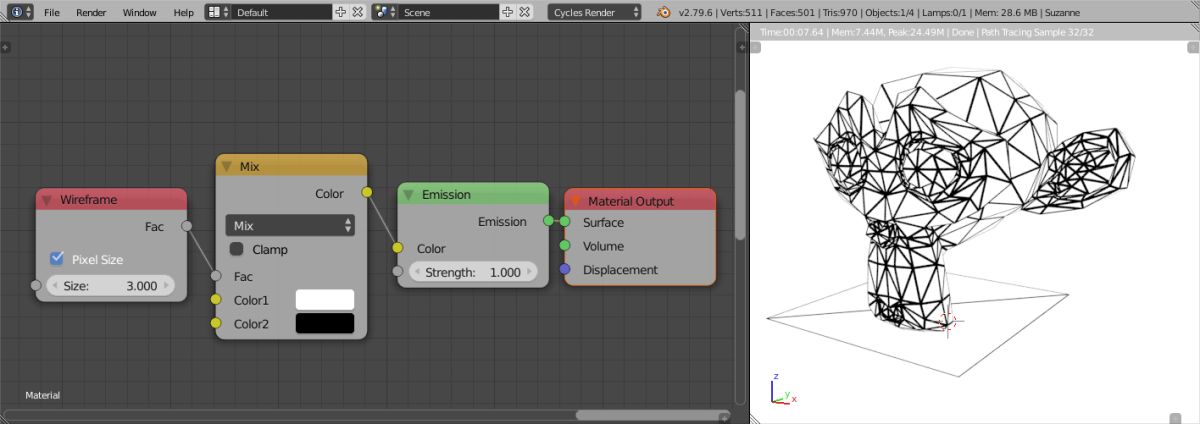Delete the current scene with X icon
Screen dimensions: 1200x424
coord(524,12)
